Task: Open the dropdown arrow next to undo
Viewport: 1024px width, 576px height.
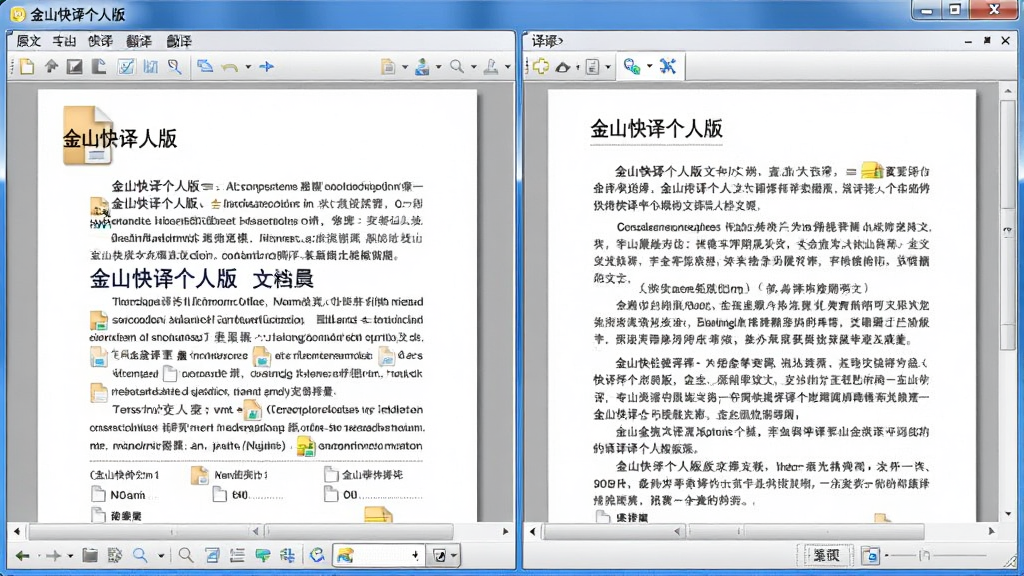Action: [248, 67]
